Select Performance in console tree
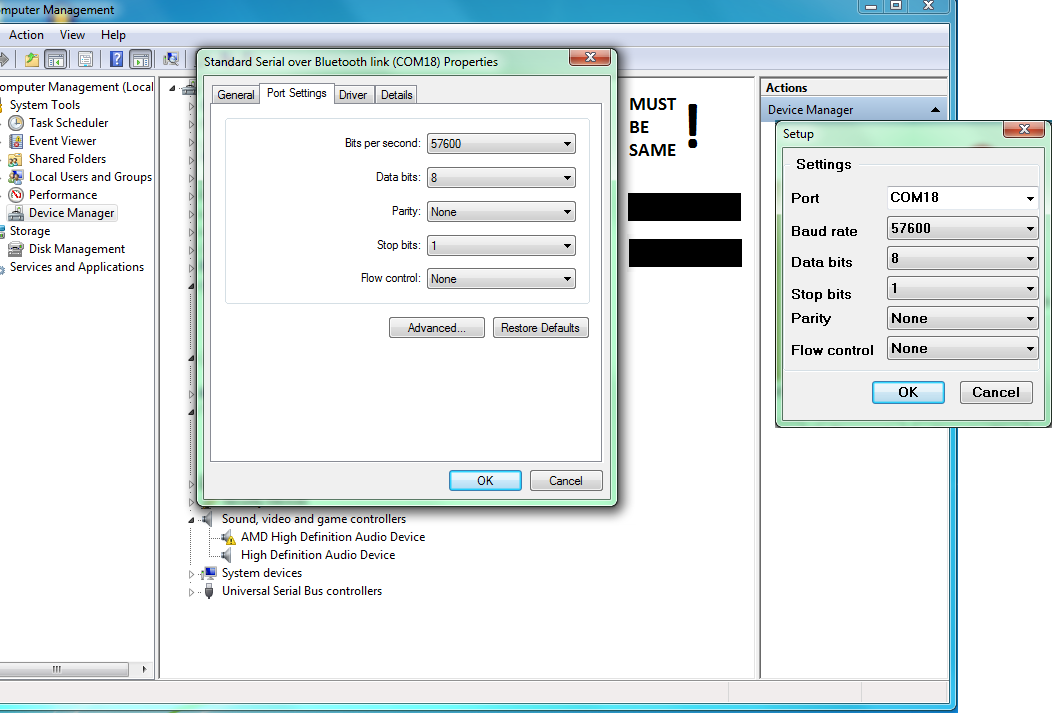The width and height of the screenshot is (1053, 713). (63, 195)
